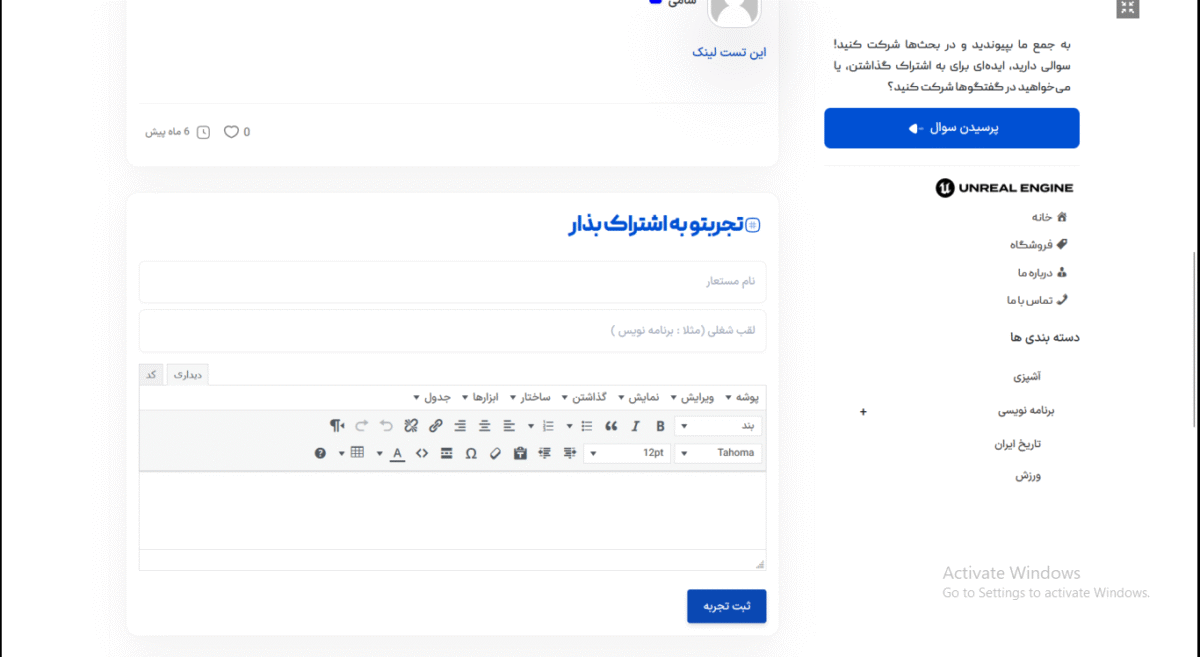
Task: Click the ثبت تجربه submit button
Action: [726, 606]
